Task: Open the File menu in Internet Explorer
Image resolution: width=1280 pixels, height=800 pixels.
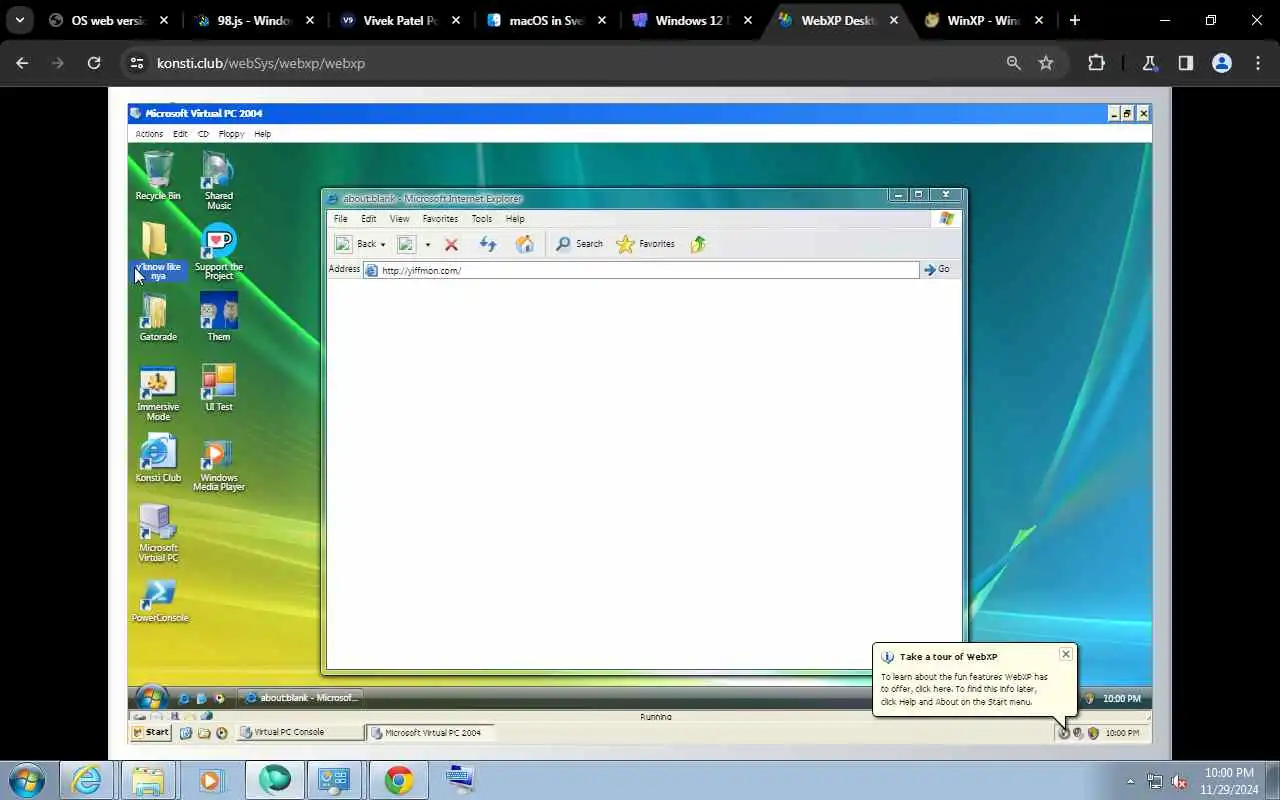Action: click(x=340, y=219)
